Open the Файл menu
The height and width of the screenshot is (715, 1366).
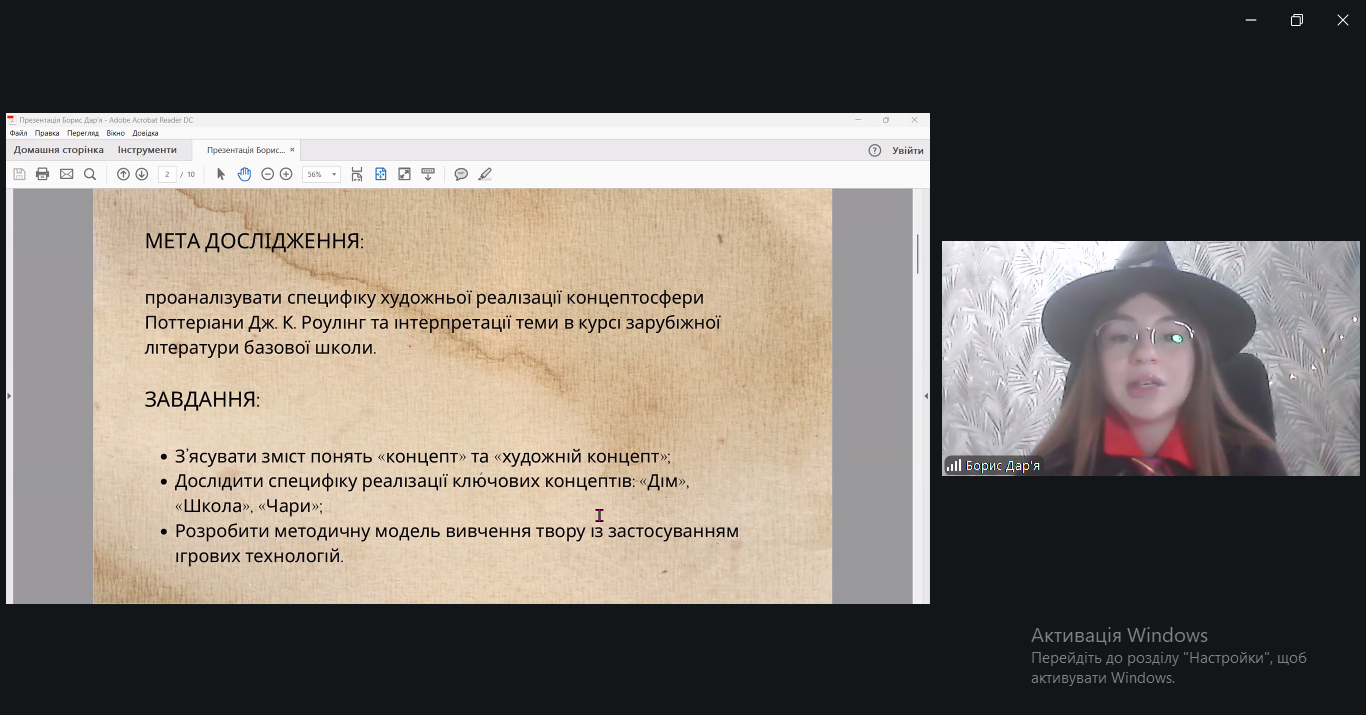pyautogui.click(x=17, y=131)
